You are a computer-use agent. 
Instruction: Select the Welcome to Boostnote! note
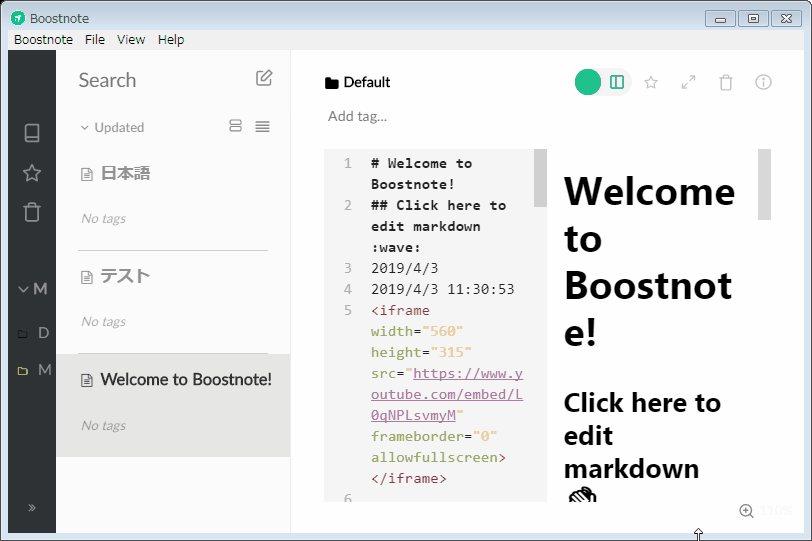173,405
